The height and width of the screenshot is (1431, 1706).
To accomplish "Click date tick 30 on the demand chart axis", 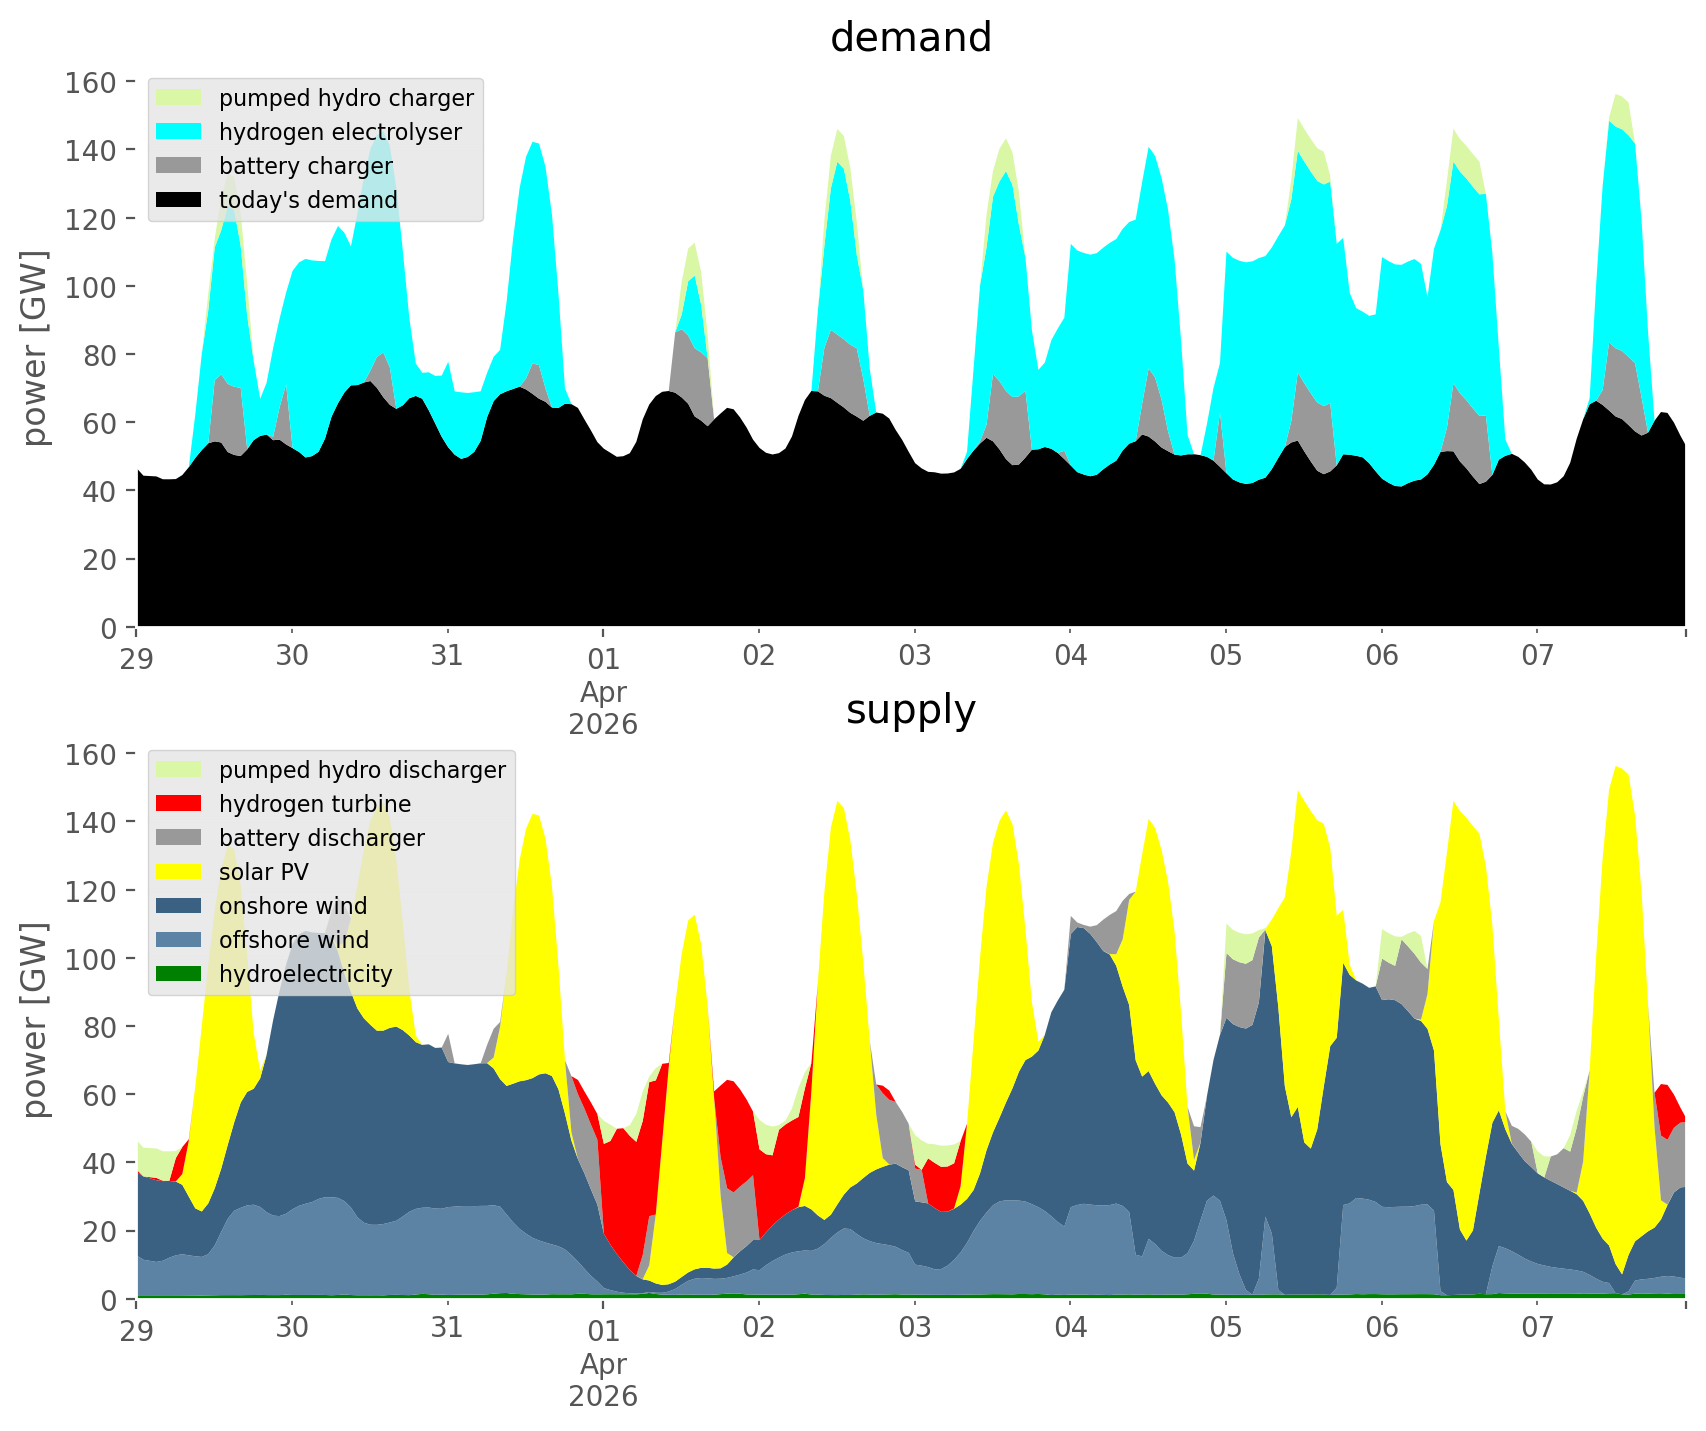I will [x=292, y=656].
